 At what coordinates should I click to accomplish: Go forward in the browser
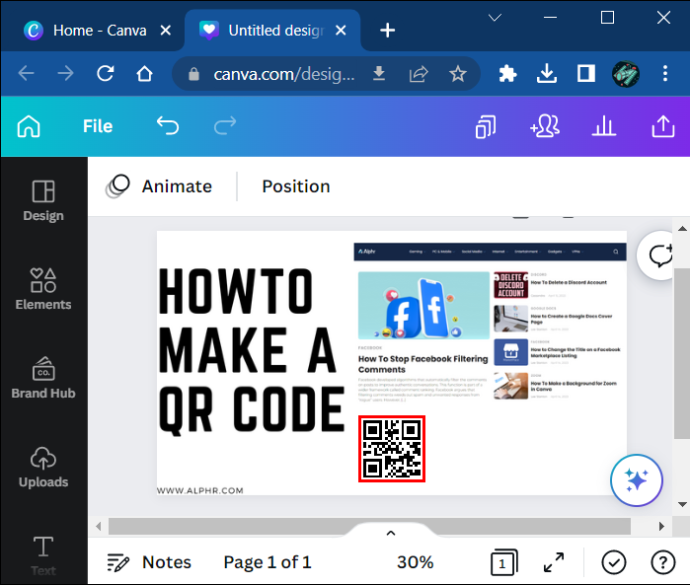[x=66, y=73]
